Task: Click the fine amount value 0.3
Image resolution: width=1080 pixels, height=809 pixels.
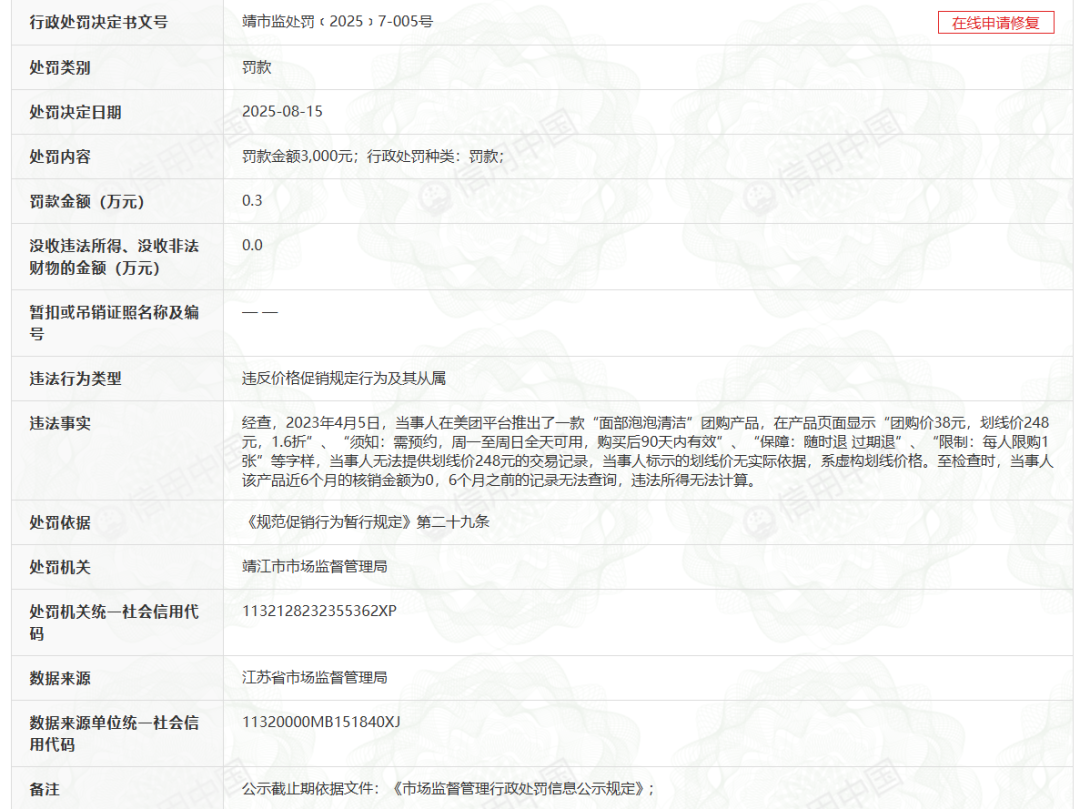Action: [252, 200]
